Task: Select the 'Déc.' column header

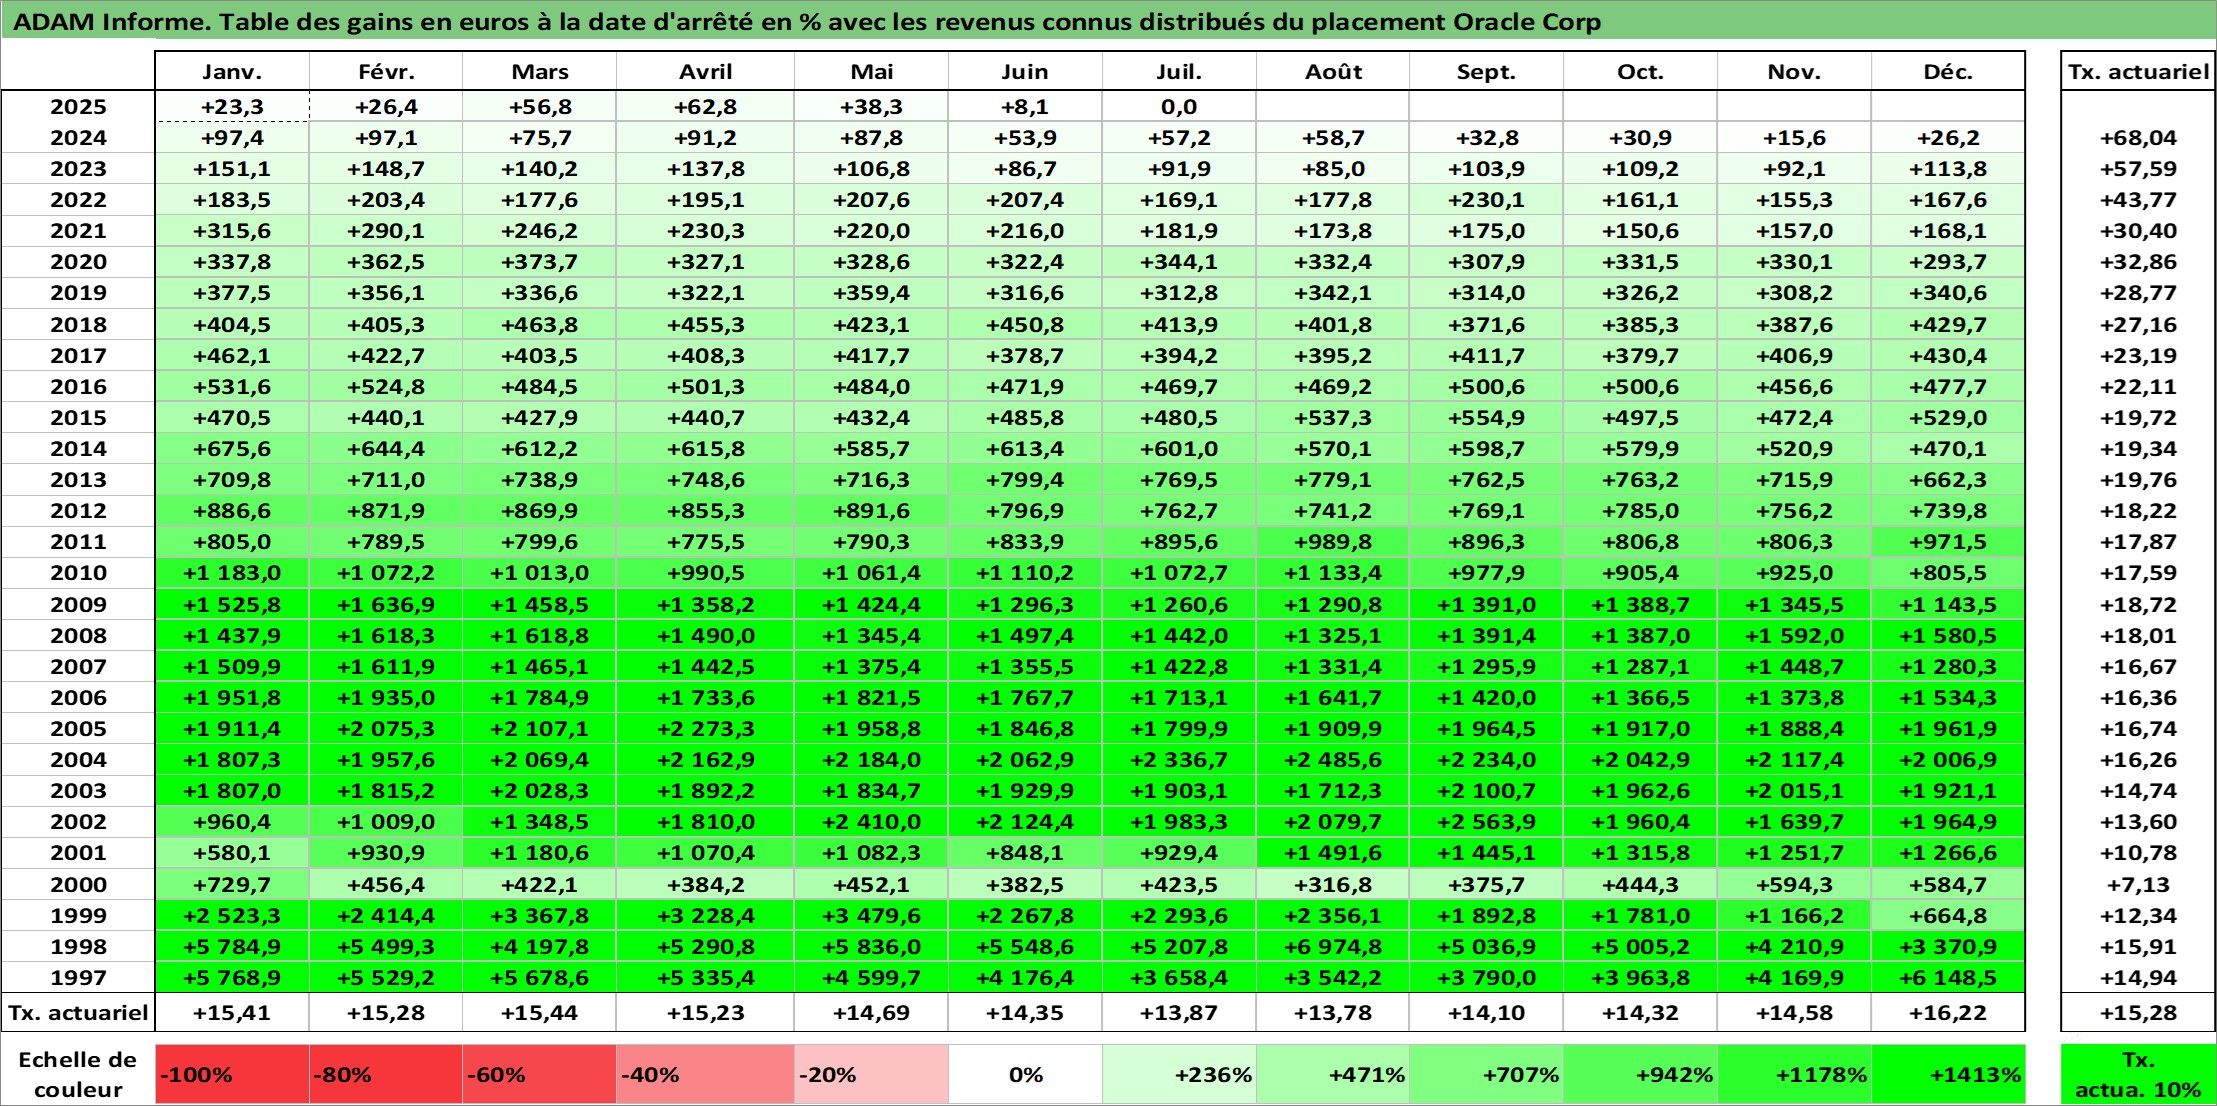Action: 1948,71
